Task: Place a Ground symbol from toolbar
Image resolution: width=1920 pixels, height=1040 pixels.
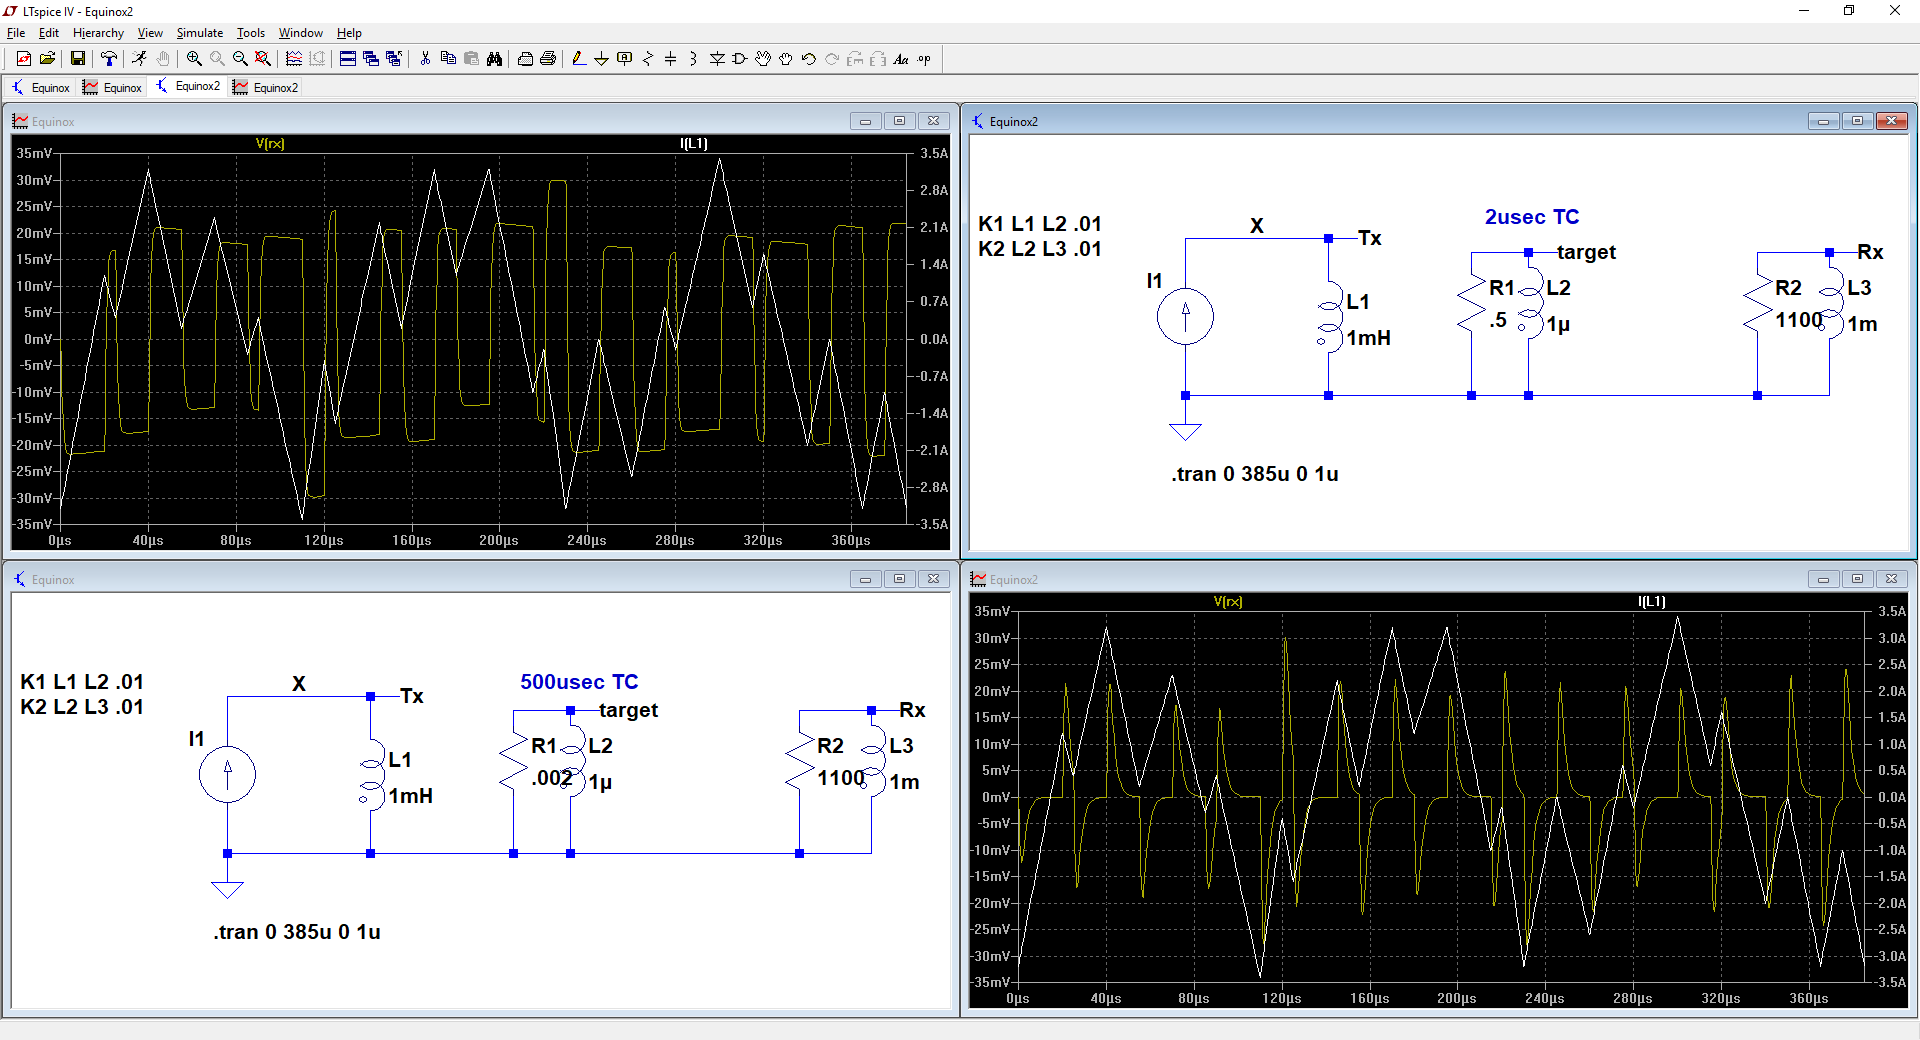Action: click(601, 59)
